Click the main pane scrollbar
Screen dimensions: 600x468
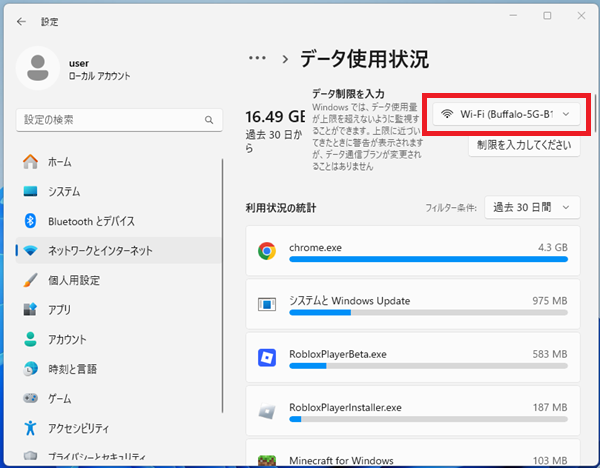pos(595,113)
